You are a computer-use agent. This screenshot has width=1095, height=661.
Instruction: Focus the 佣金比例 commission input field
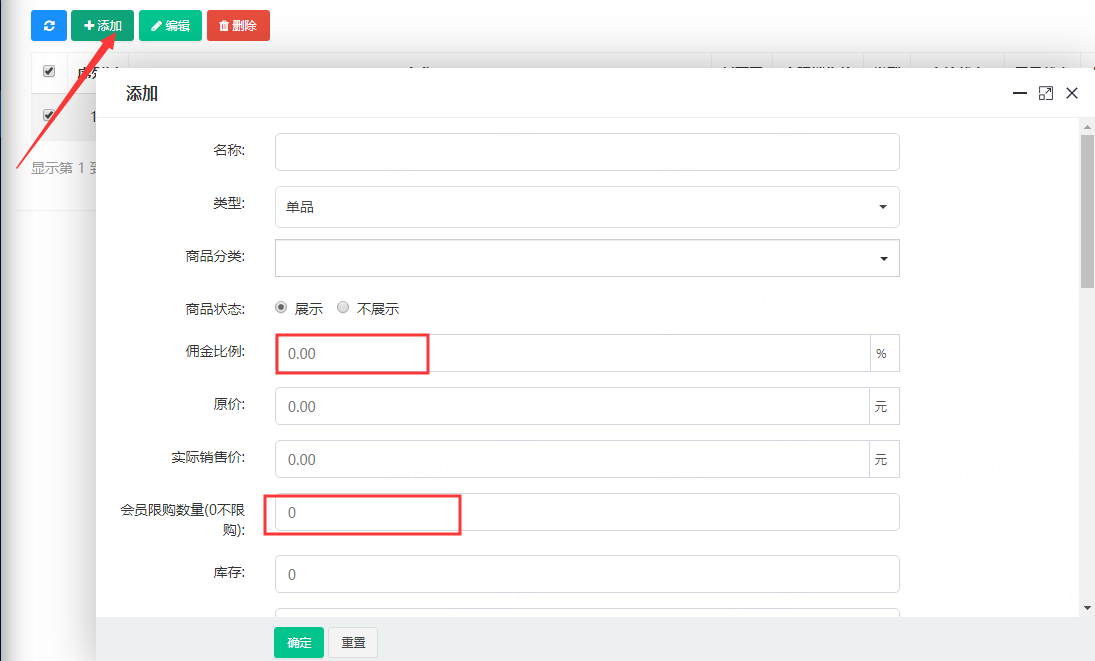coord(573,353)
